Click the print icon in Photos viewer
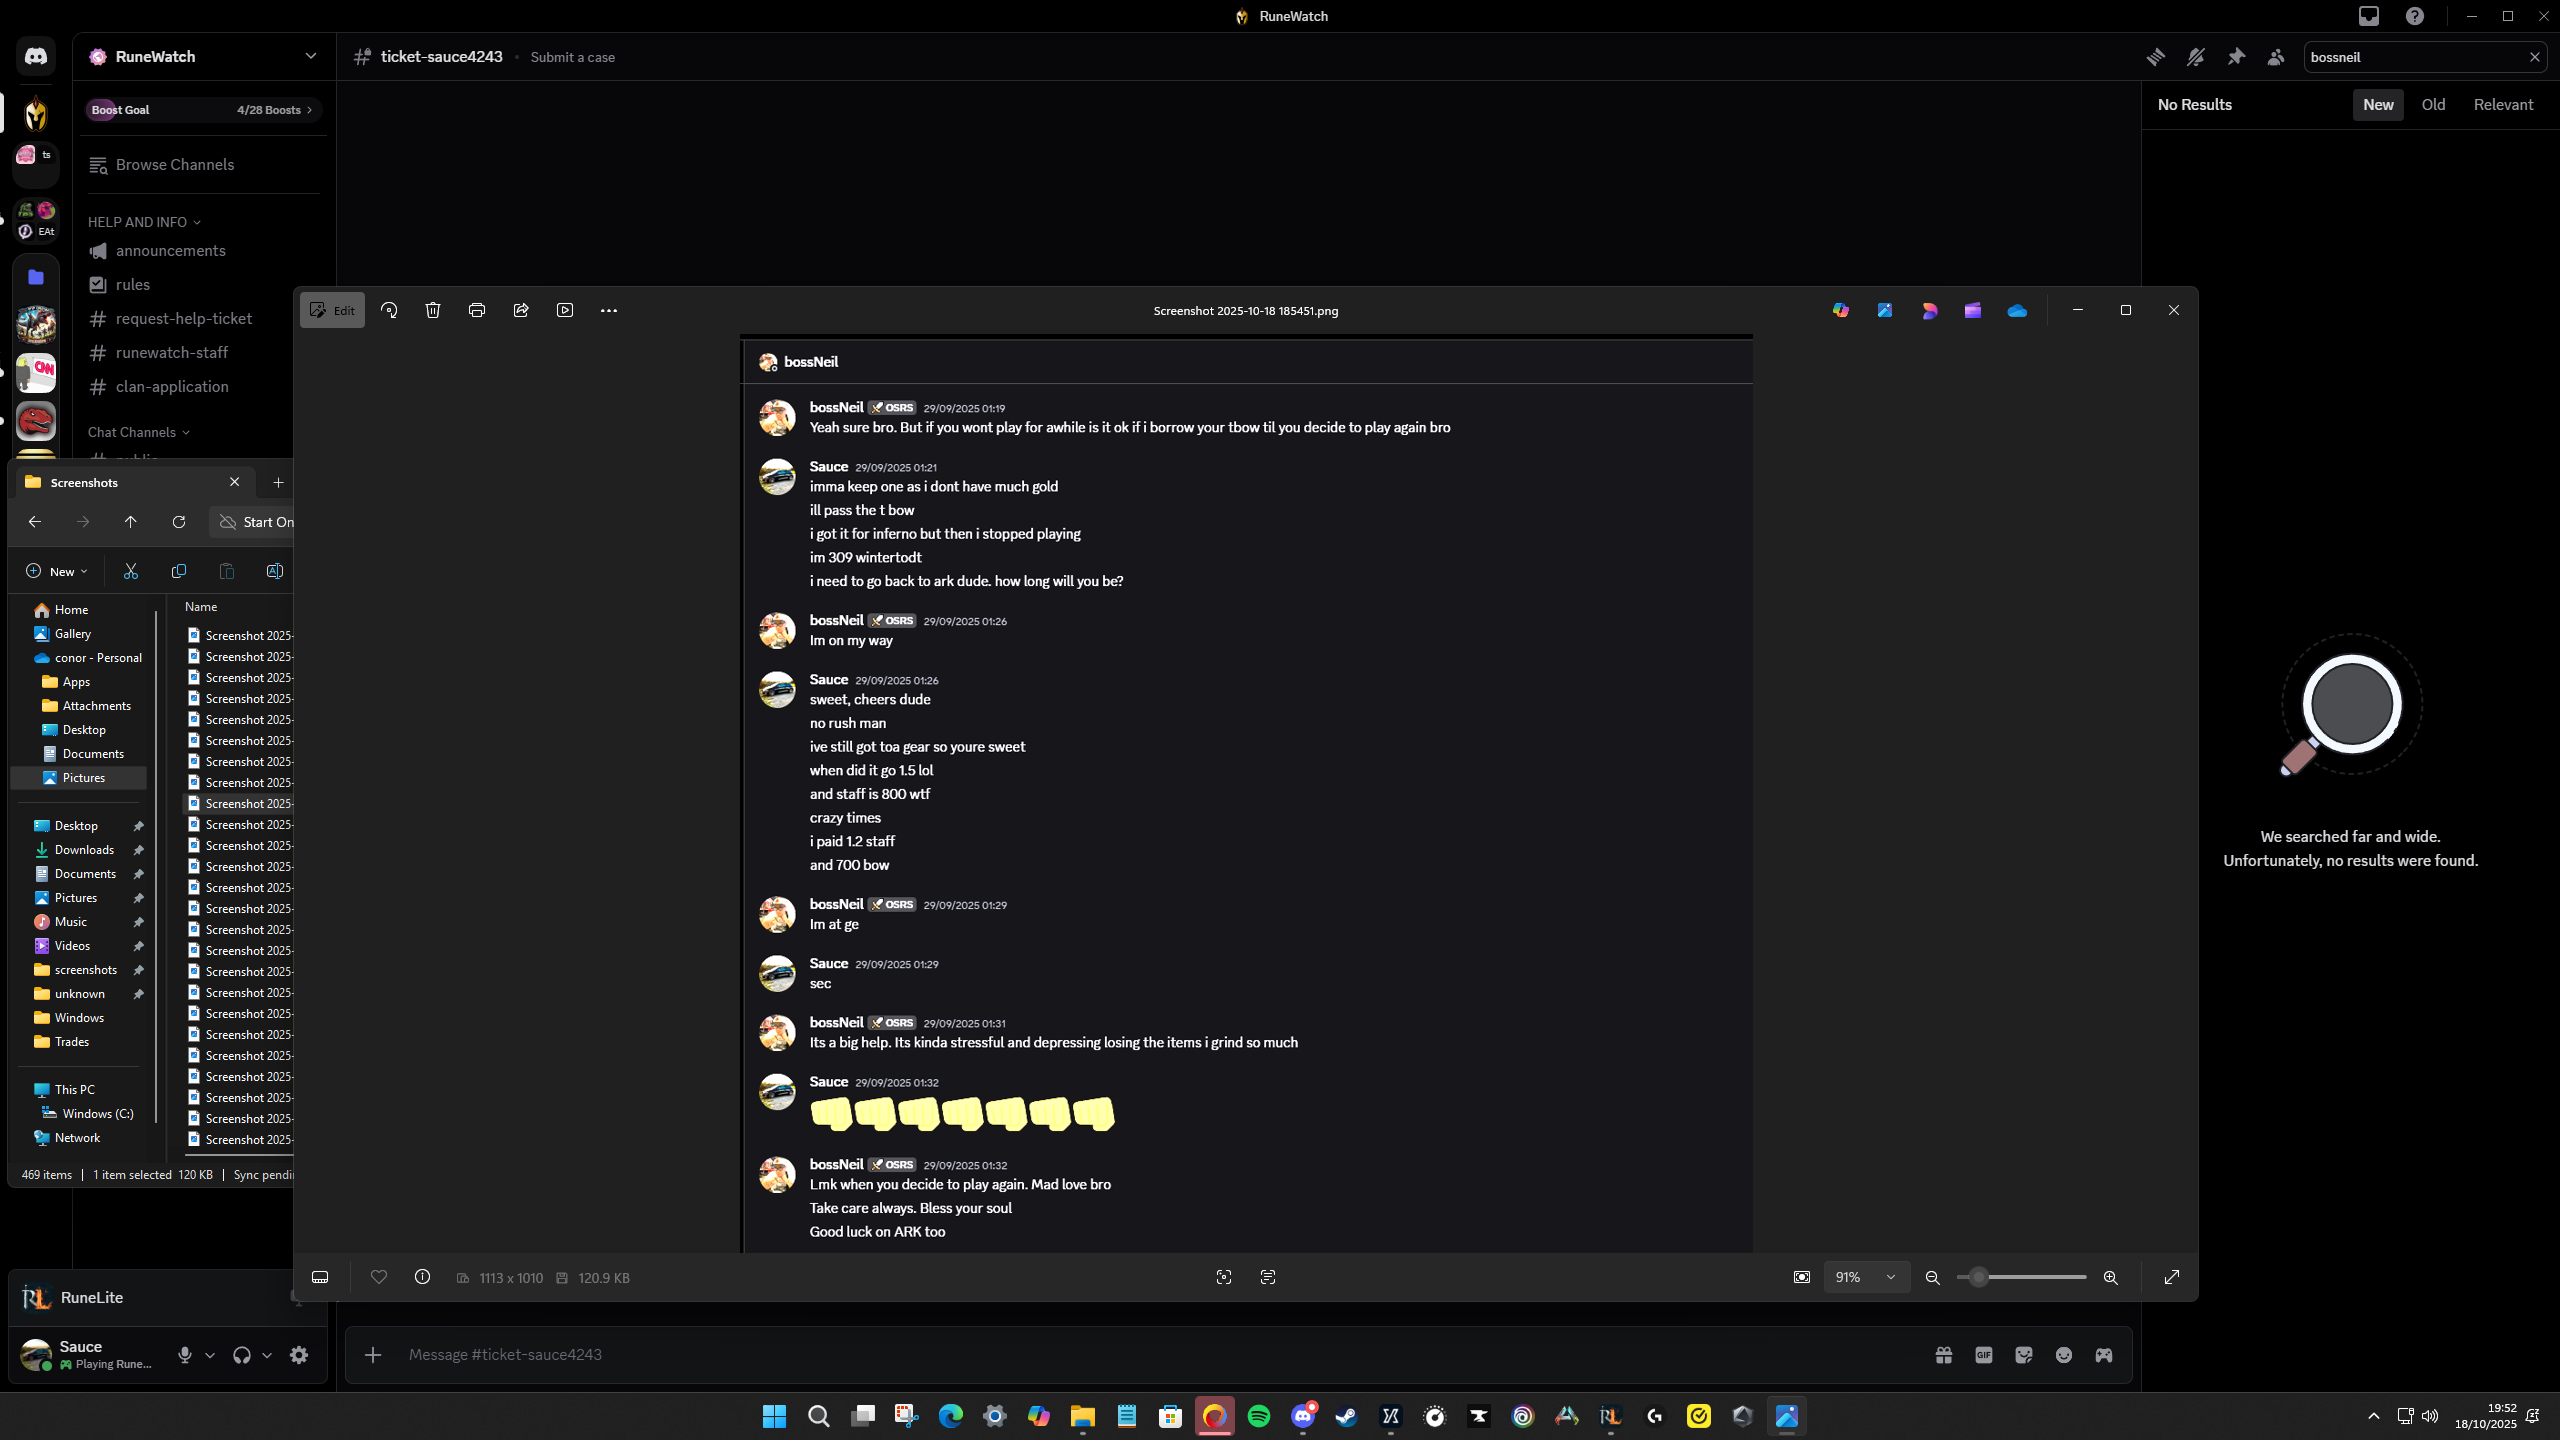This screenshot has height=1440, width=2560. click(477, 310)
